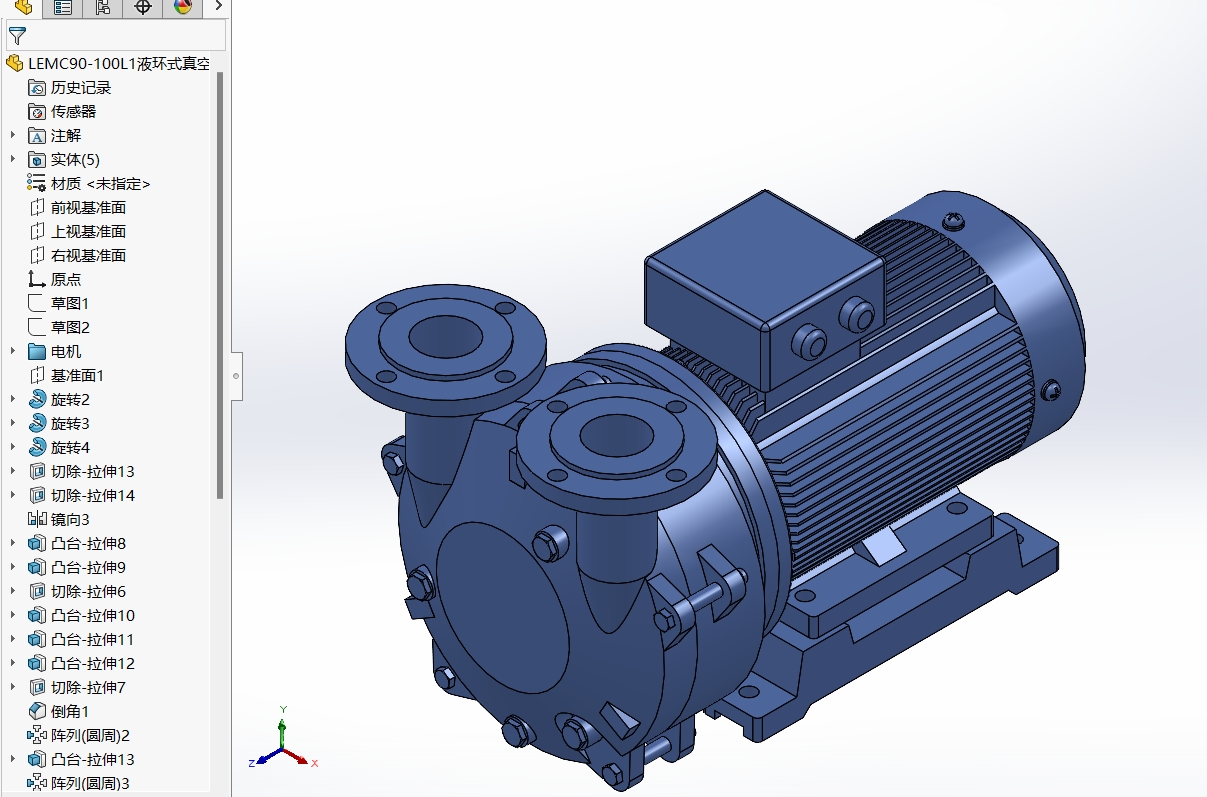The image size is (1207, 797).
Task: Click the 旋转3 revolve icon
Action: [x=37, y=423]
